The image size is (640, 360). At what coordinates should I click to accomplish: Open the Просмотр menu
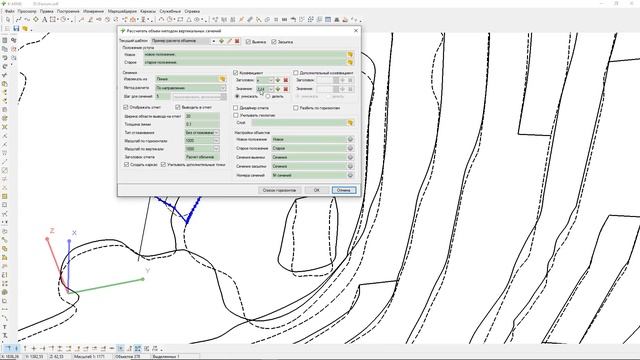[27, 11]
